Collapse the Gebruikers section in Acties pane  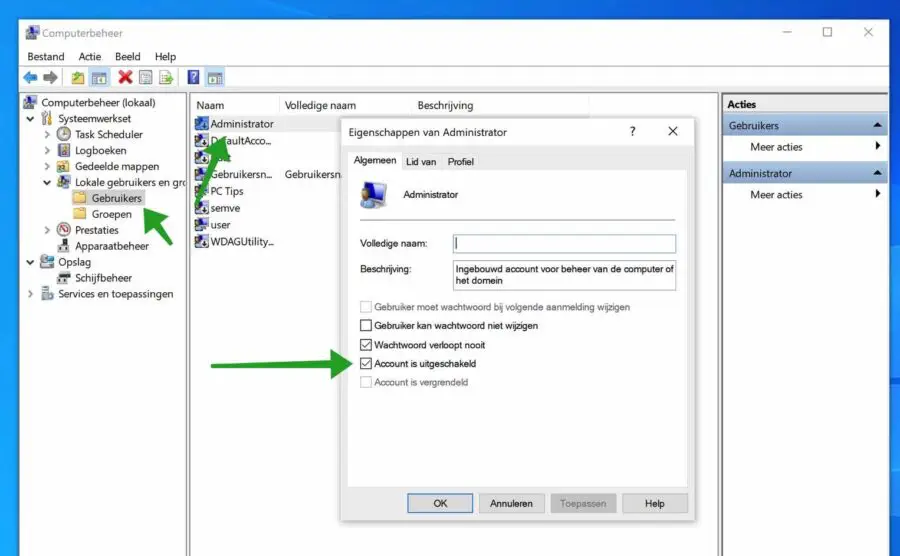click(x=877, y=125)
